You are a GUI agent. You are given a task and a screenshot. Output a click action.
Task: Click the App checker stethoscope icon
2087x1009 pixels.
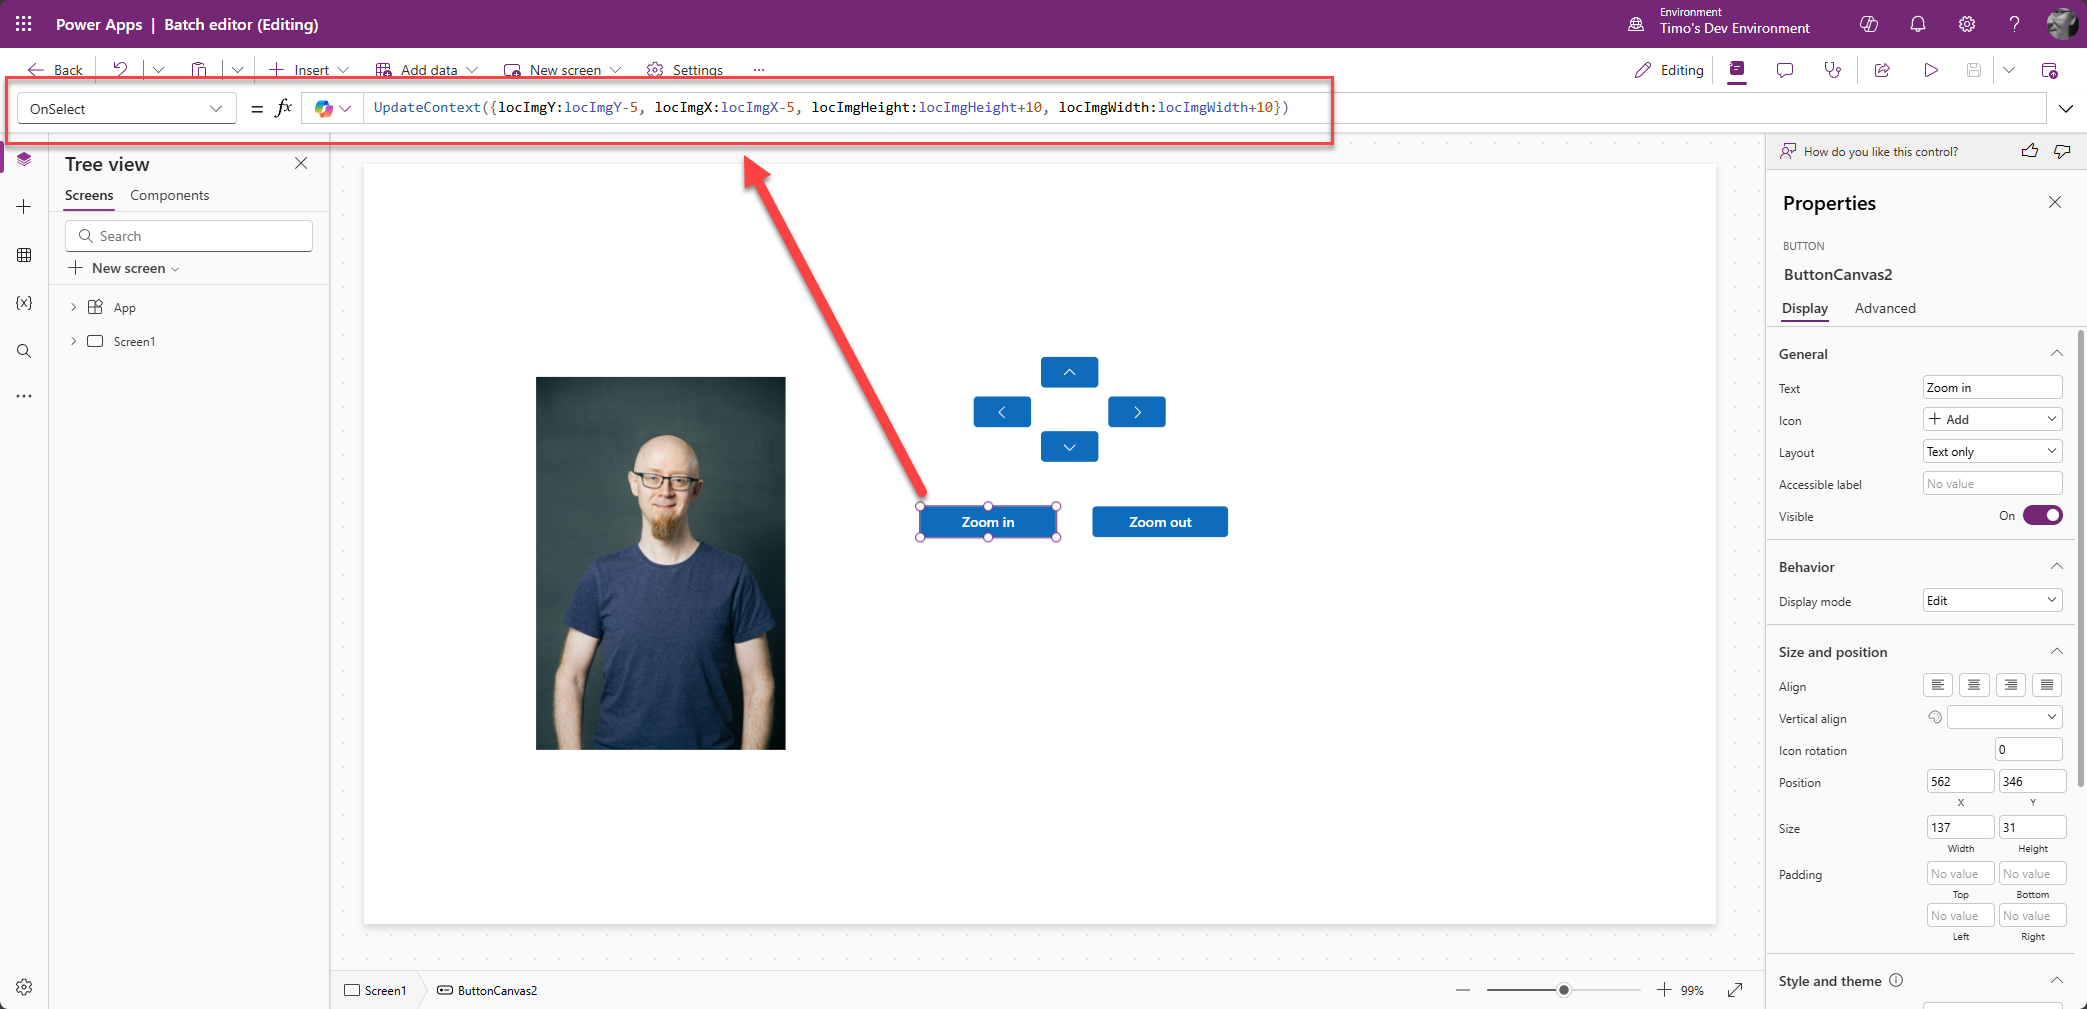(1832, 70)
